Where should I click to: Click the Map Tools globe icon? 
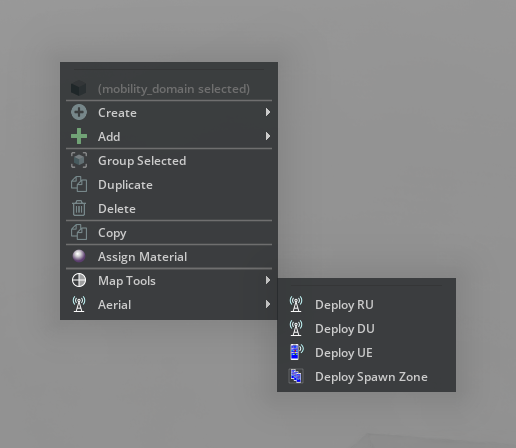(x=79, y=280)
